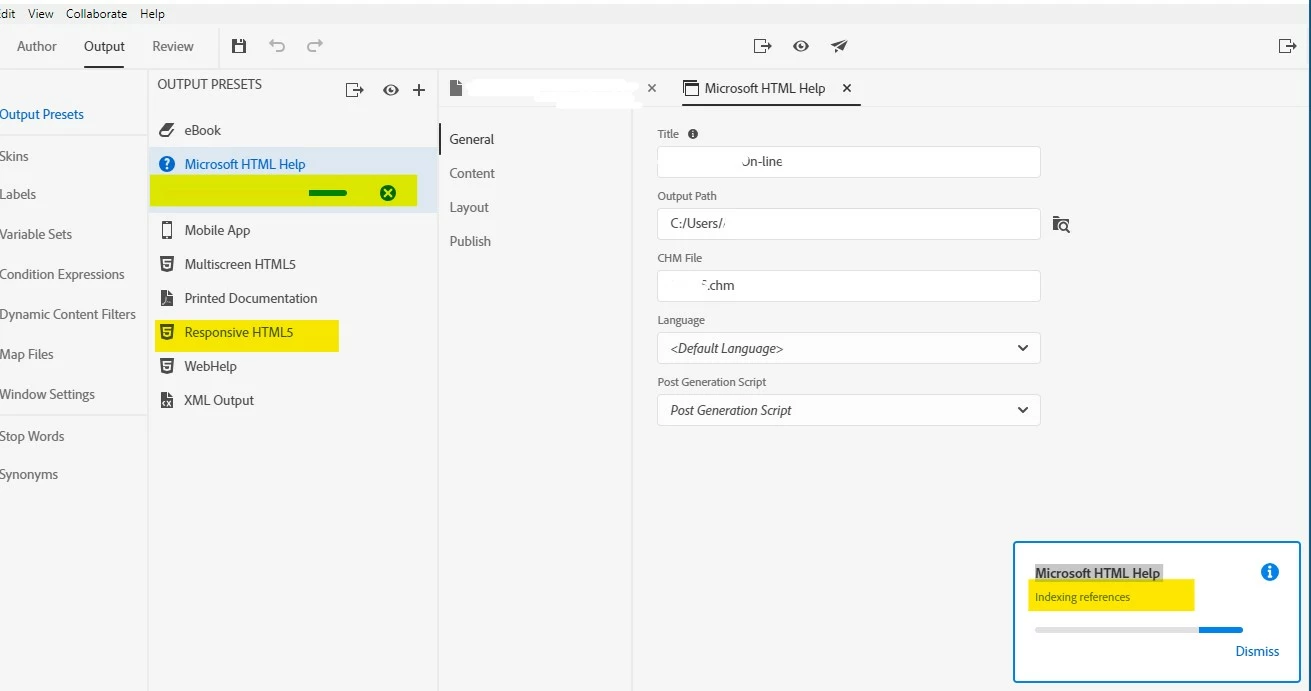Viewport: 1311px width, 691px height.
Task: Open Stop Words in left panel
Action: click(x=32, y=436)
